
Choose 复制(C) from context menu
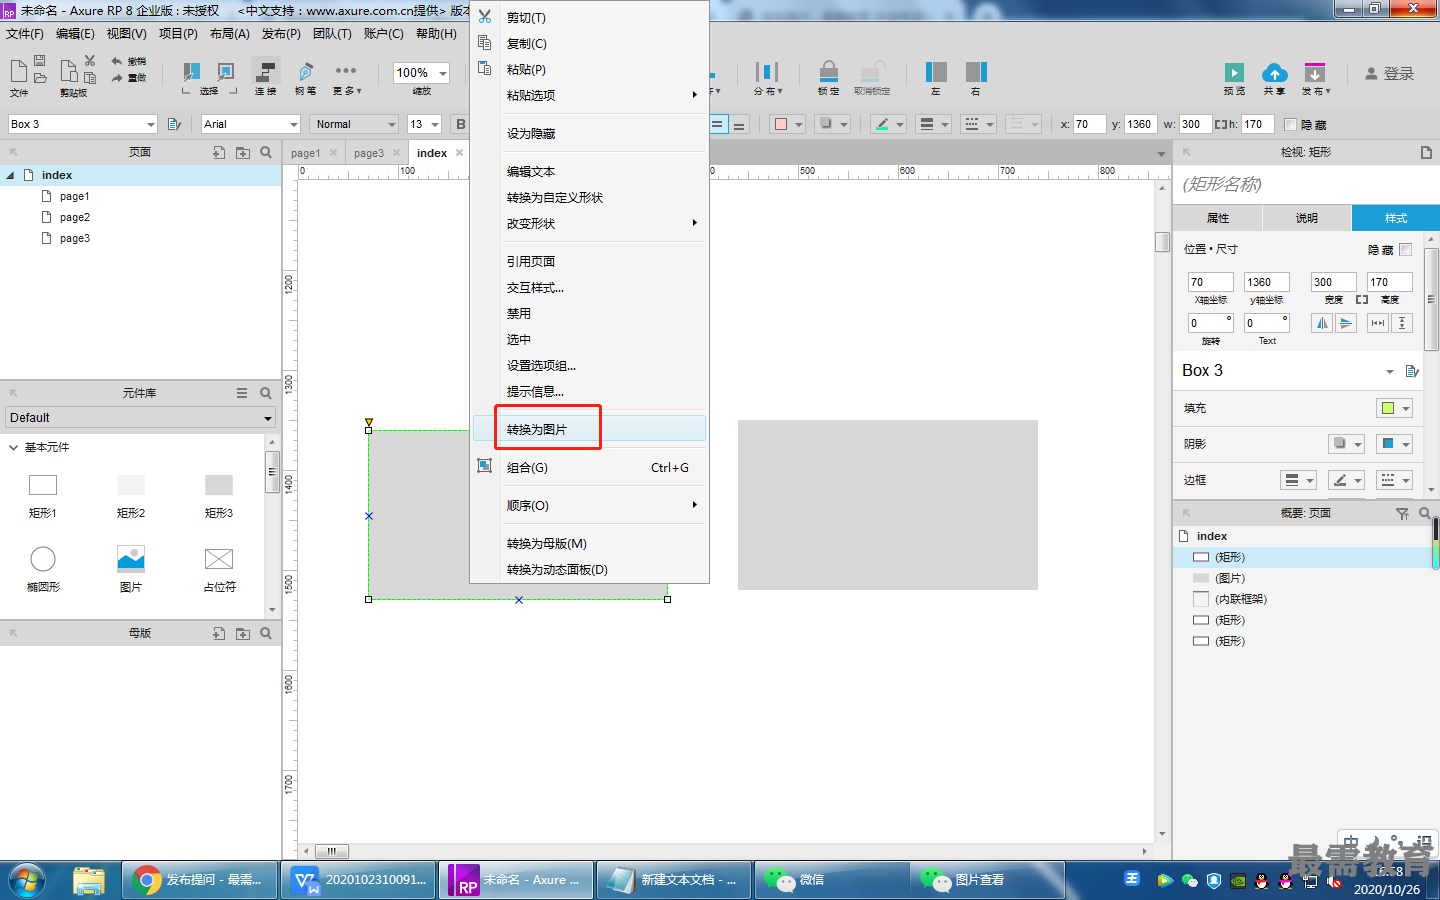590,43
